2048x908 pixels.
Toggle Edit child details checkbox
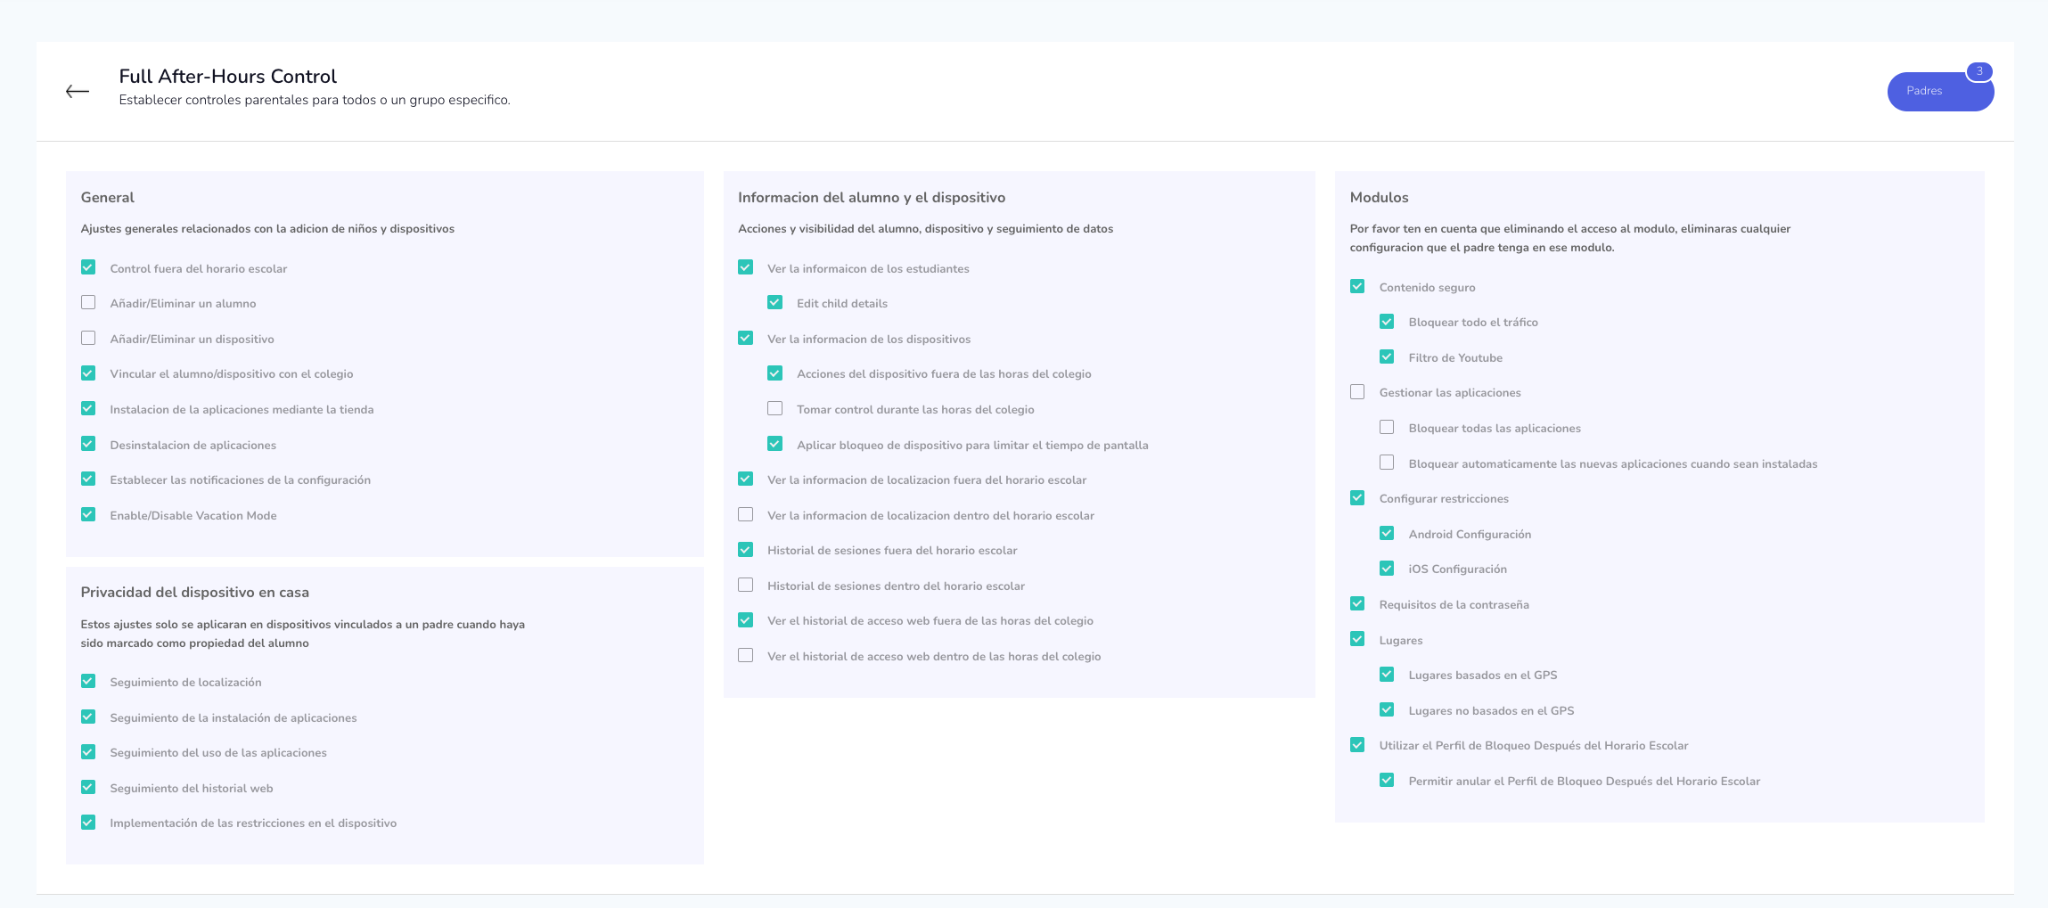pos(775,303)
